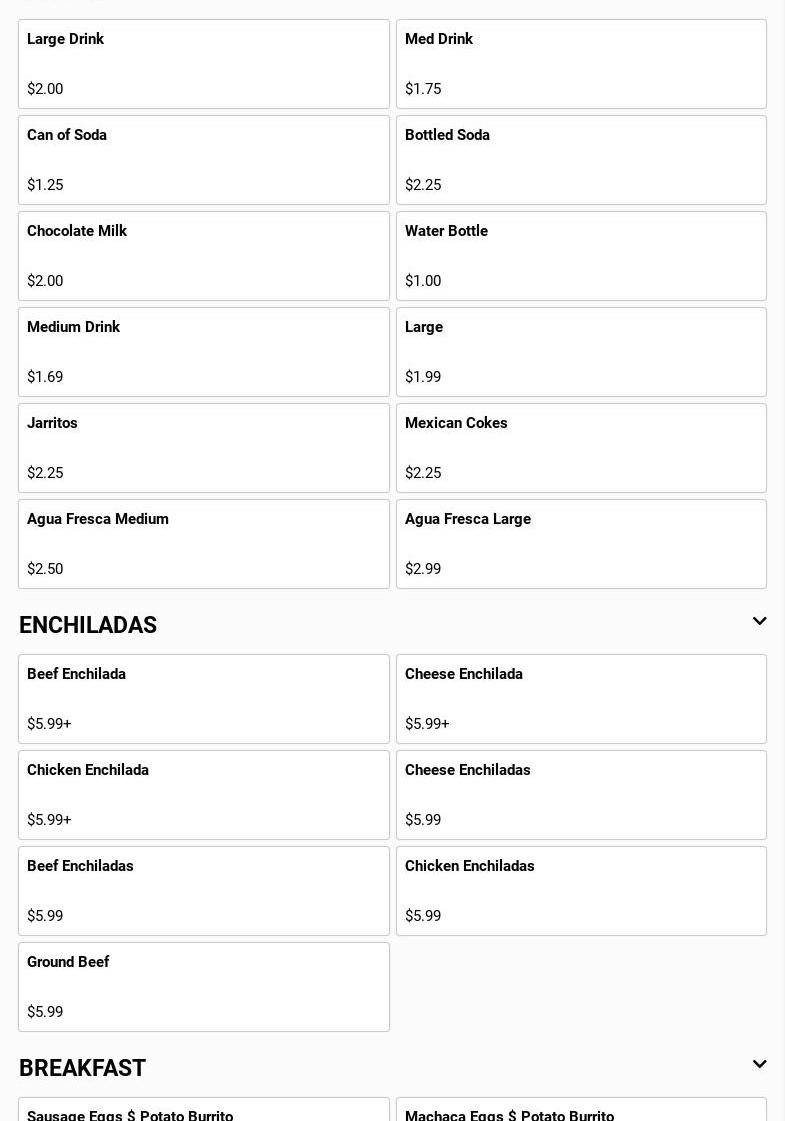Image resolution: width=785 pixels, height=1121 pixels.
Task: Select Cheese Enchilada priced $5.99+
Action: [581, 699]
